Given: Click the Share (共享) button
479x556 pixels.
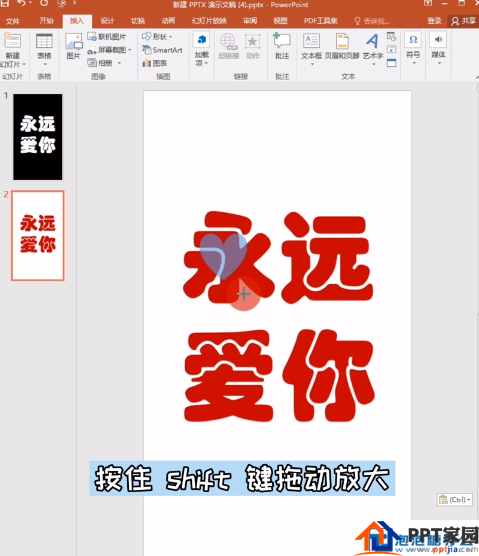Looking at the screenshot, I should (463, 21).
